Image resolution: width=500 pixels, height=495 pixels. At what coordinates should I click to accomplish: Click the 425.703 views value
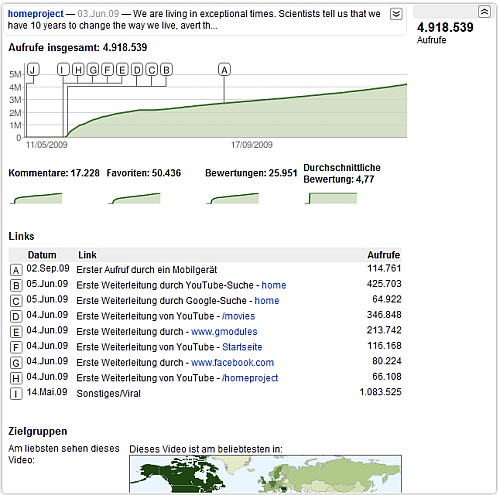(384, 284)
